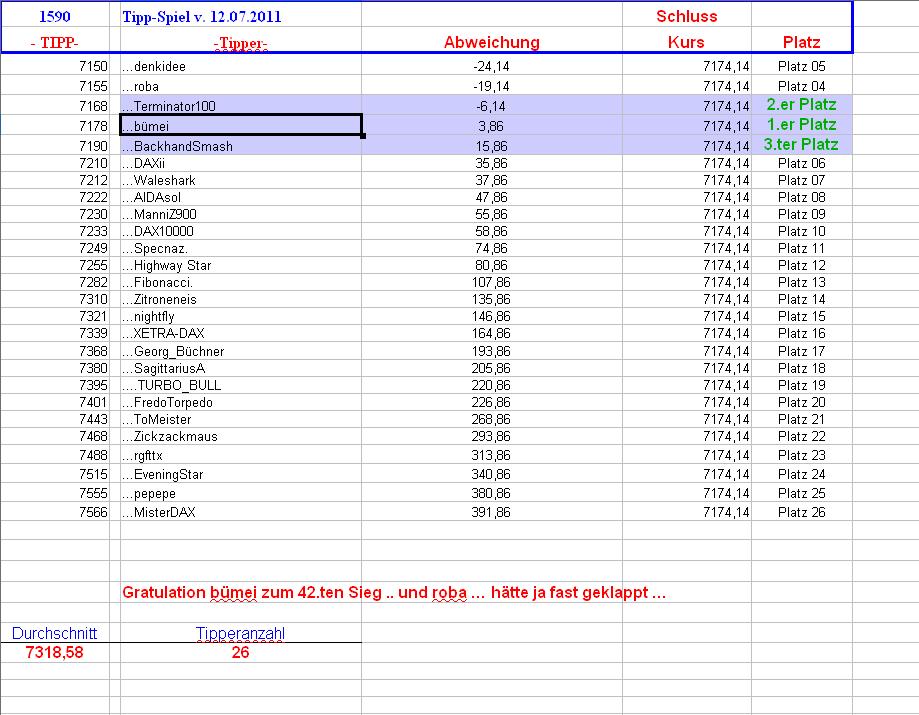Select the Platz column header

point(799,42)
